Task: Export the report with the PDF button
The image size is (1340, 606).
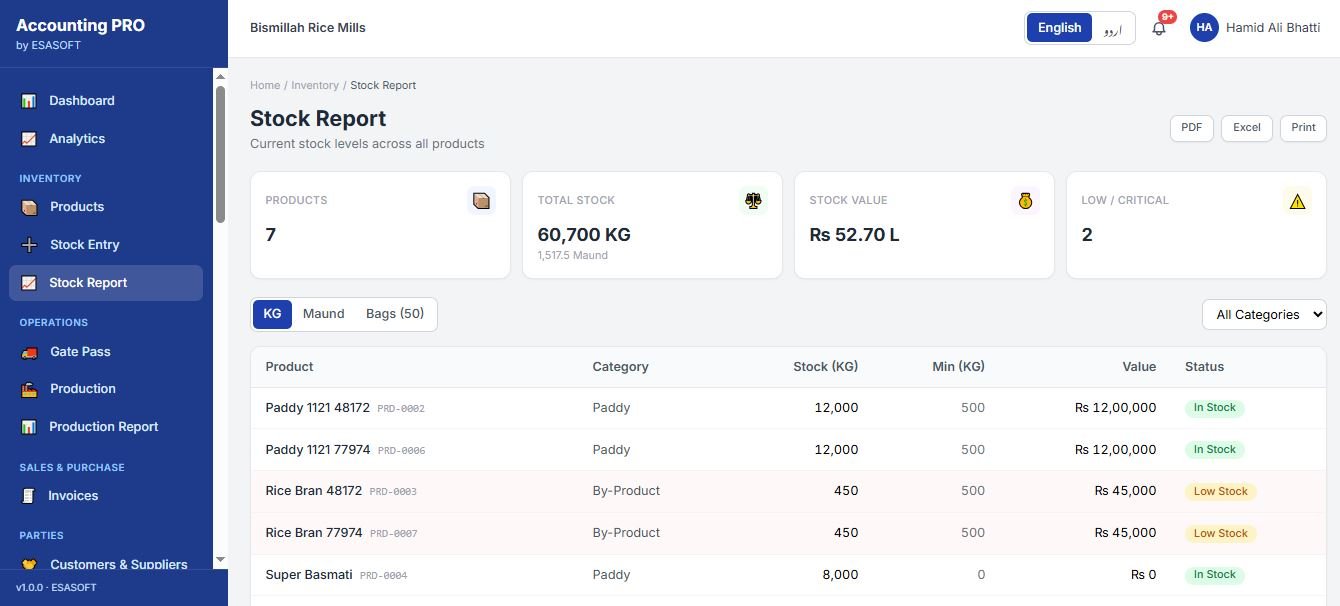Action: (1191, 128)
